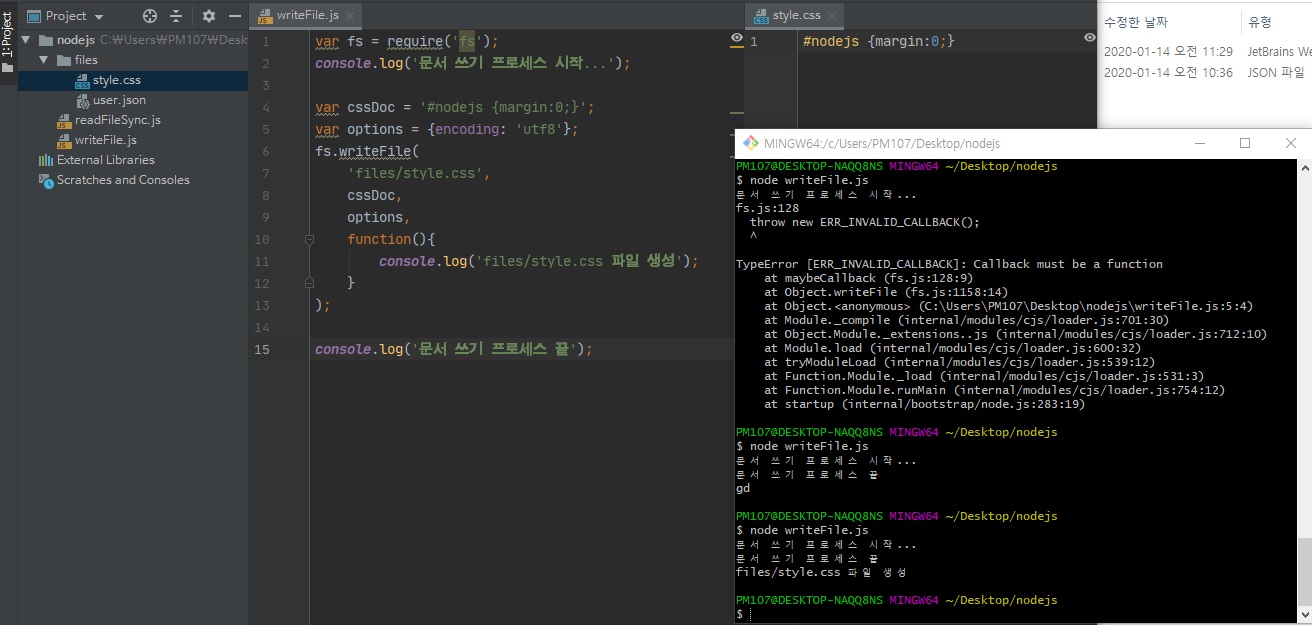Screen dimensions: 1312x625
Task: Open the Project view dropdown
Action: pos(98,17)
